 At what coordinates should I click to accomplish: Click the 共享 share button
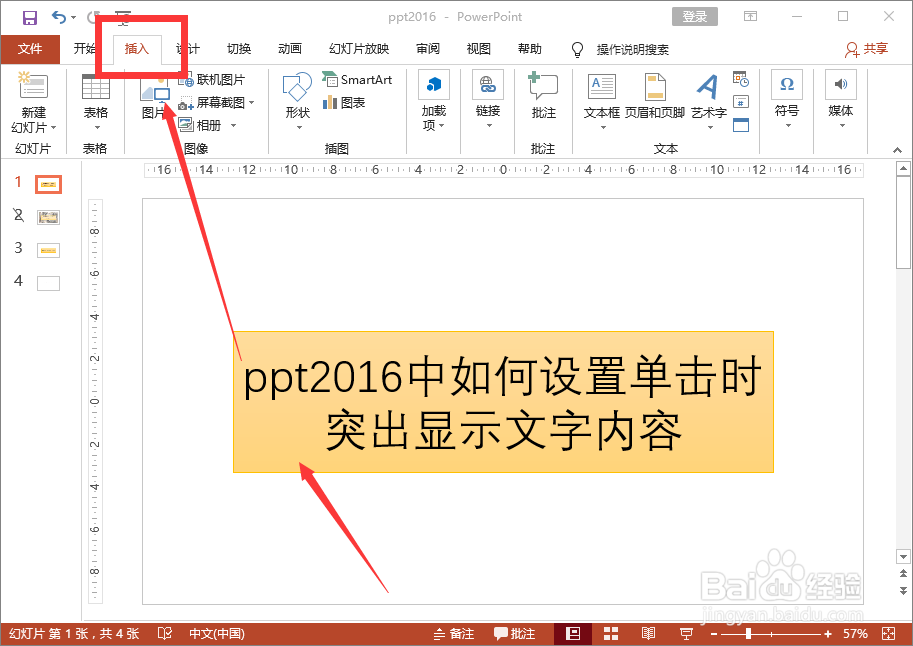[866, 49]
